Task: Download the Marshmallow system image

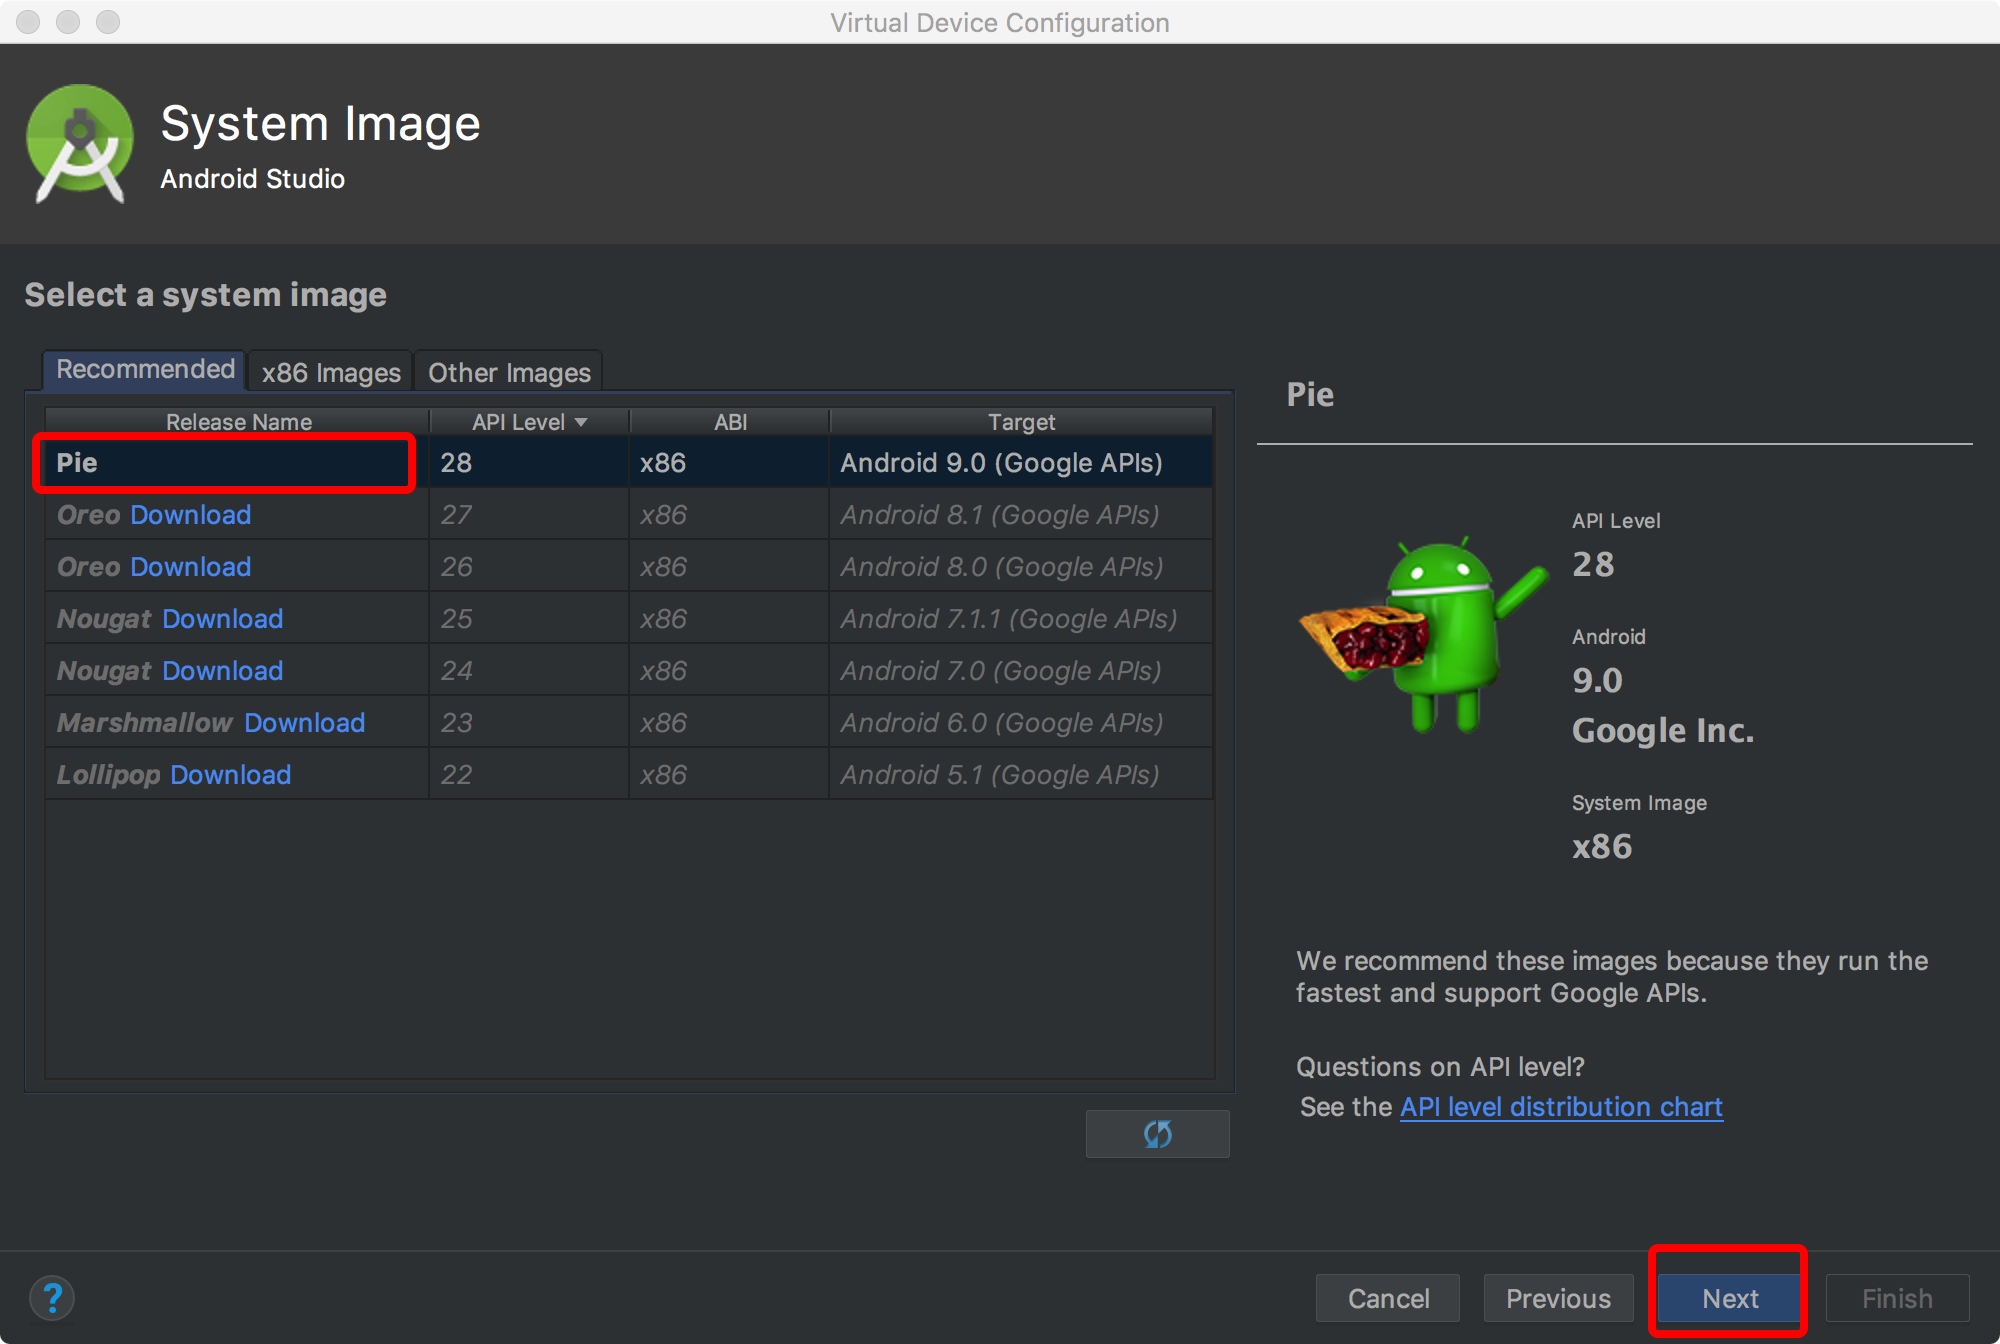Action: [x=304, y=723]
